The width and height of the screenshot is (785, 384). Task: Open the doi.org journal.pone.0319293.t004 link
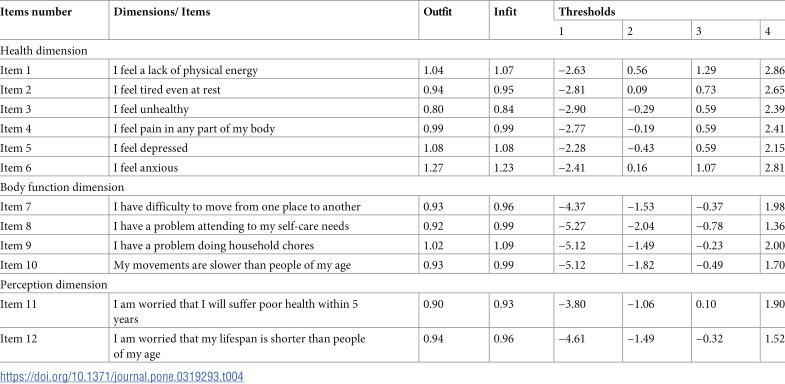click(122, 376)
